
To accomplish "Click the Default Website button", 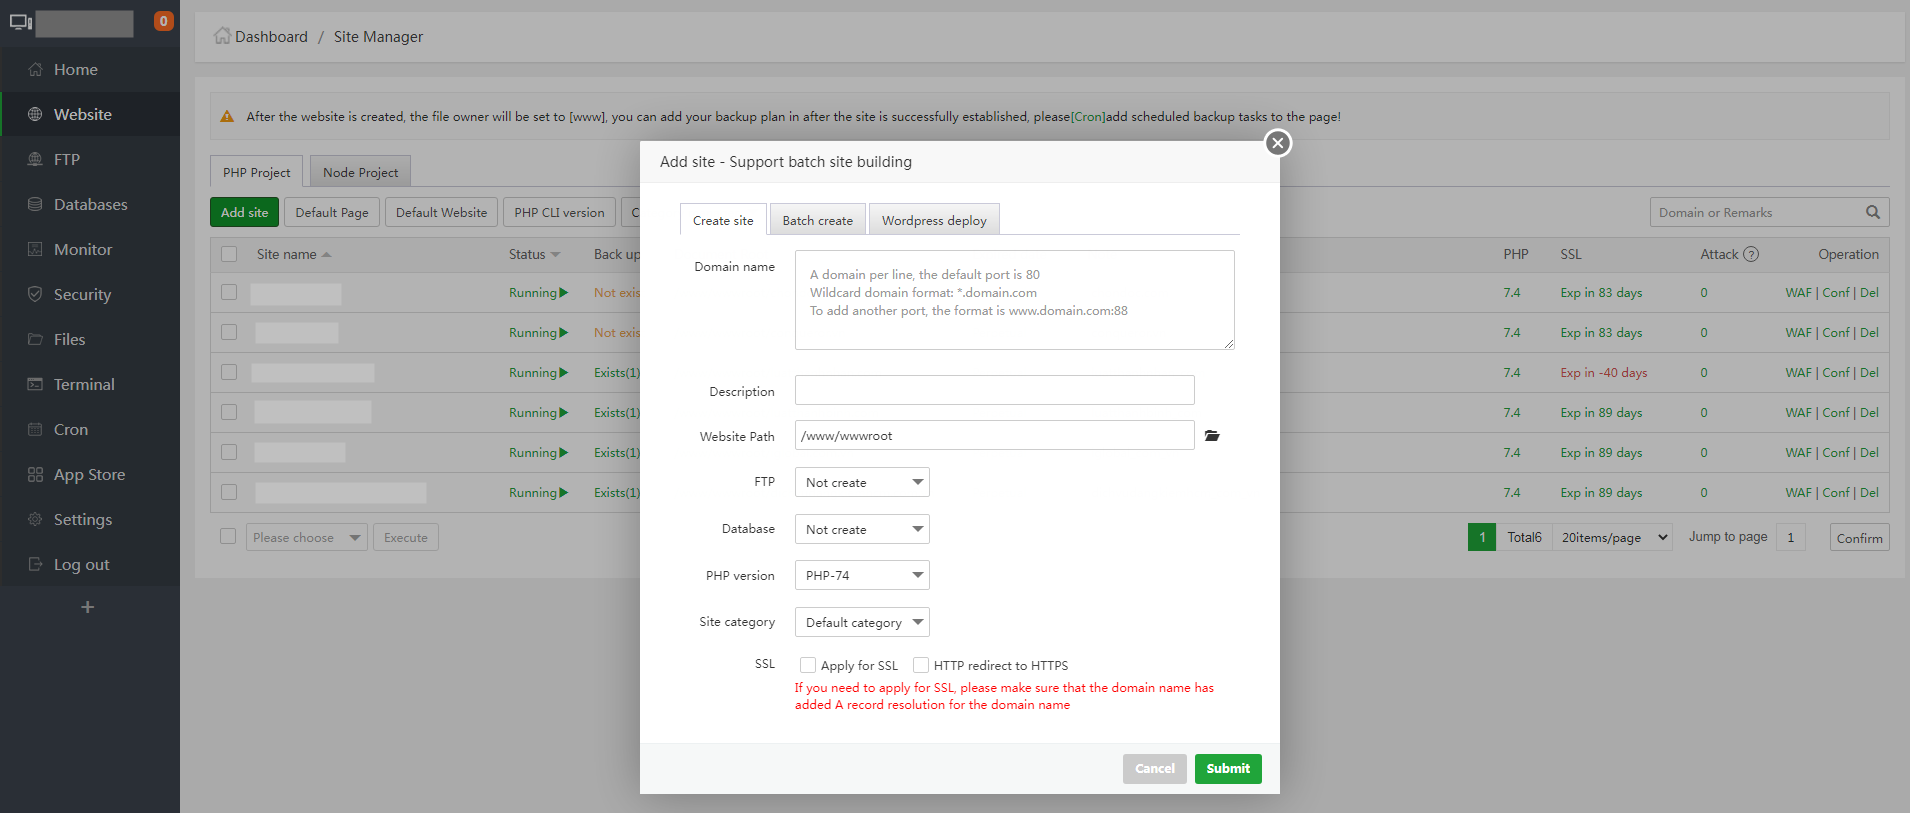I will 441,212.
